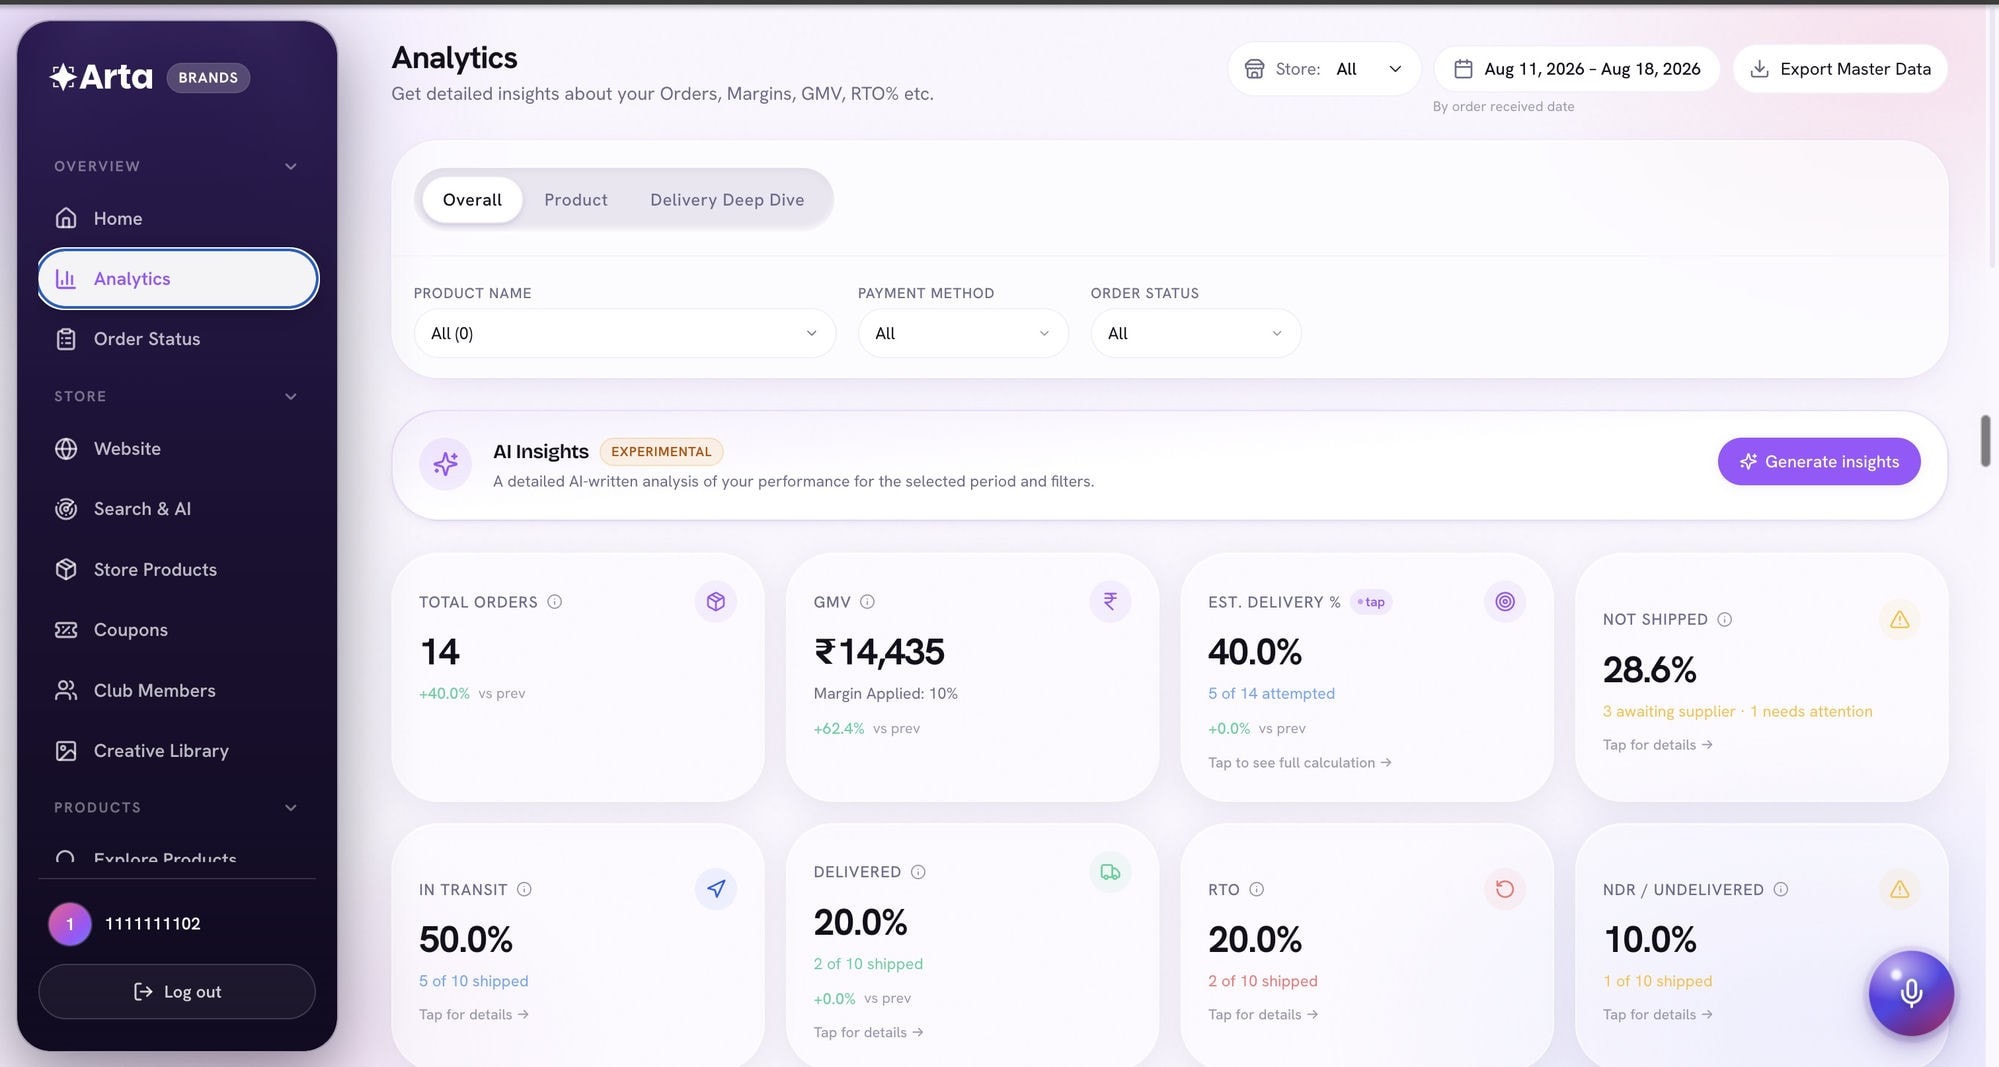Click the package icon on Total Orders card

(x=715, y=601)
